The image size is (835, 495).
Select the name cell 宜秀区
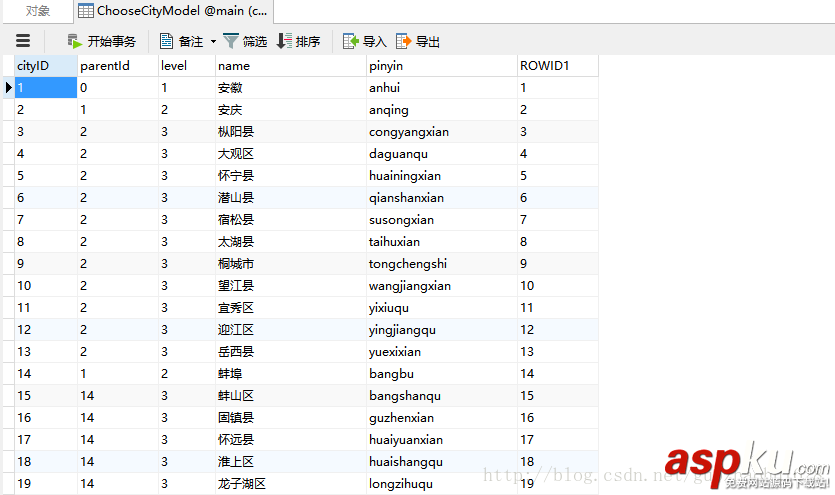point(291,308)
